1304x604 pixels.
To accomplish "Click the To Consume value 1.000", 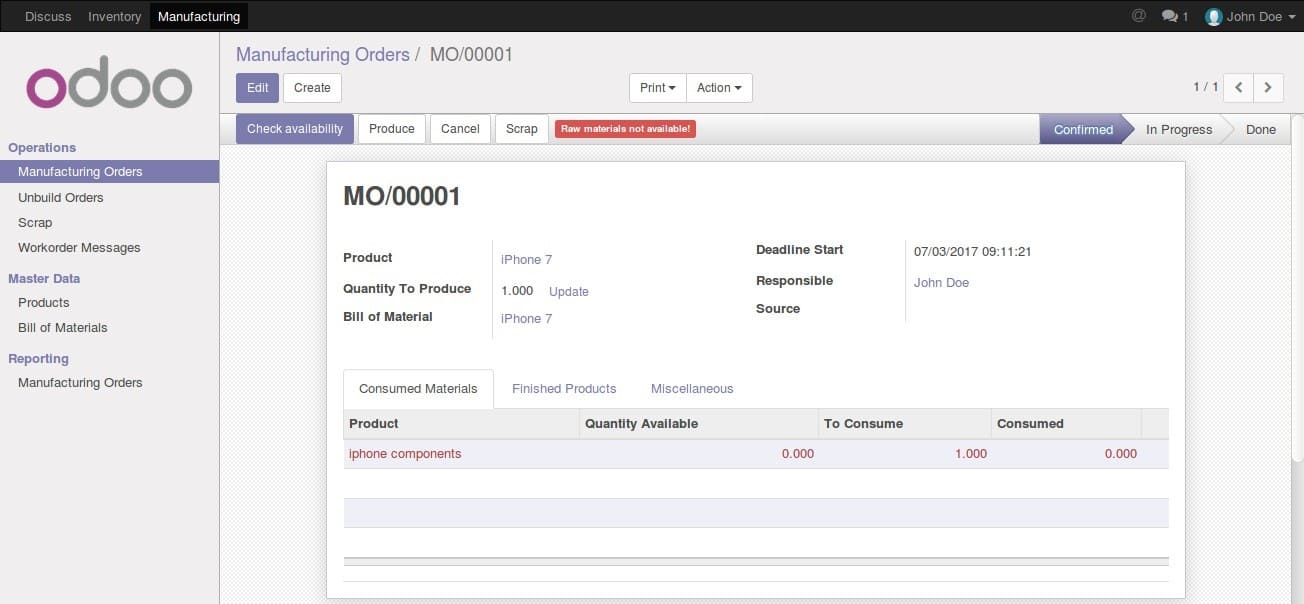I will coord(971,454).
